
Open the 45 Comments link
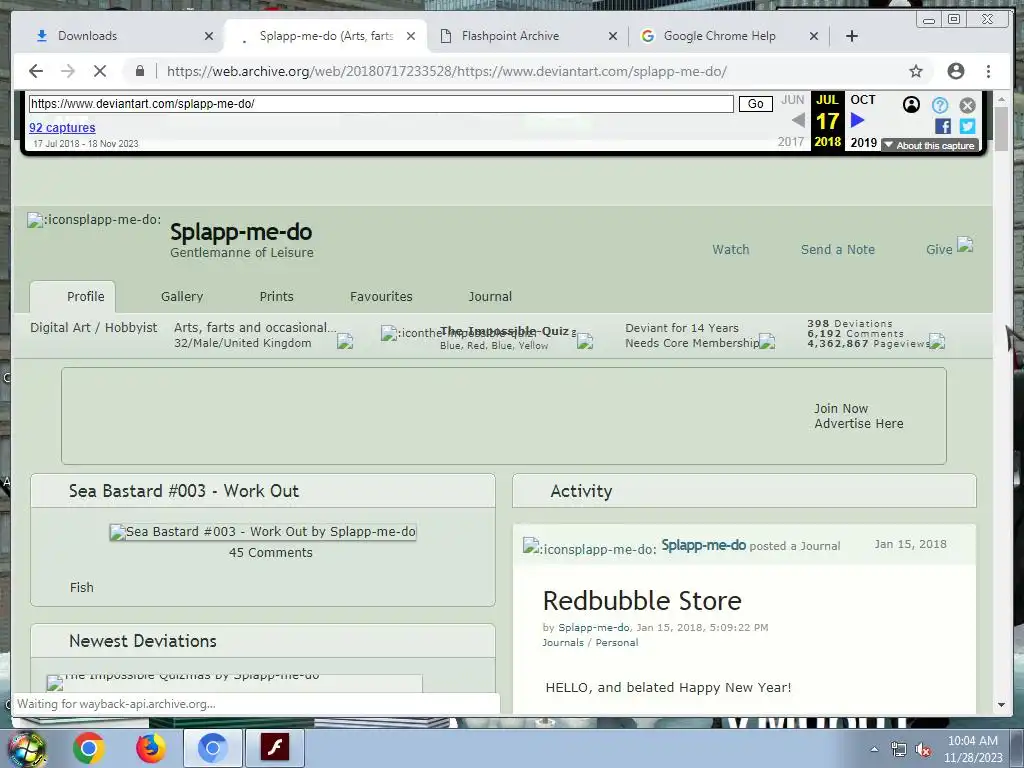click(270, 552)
